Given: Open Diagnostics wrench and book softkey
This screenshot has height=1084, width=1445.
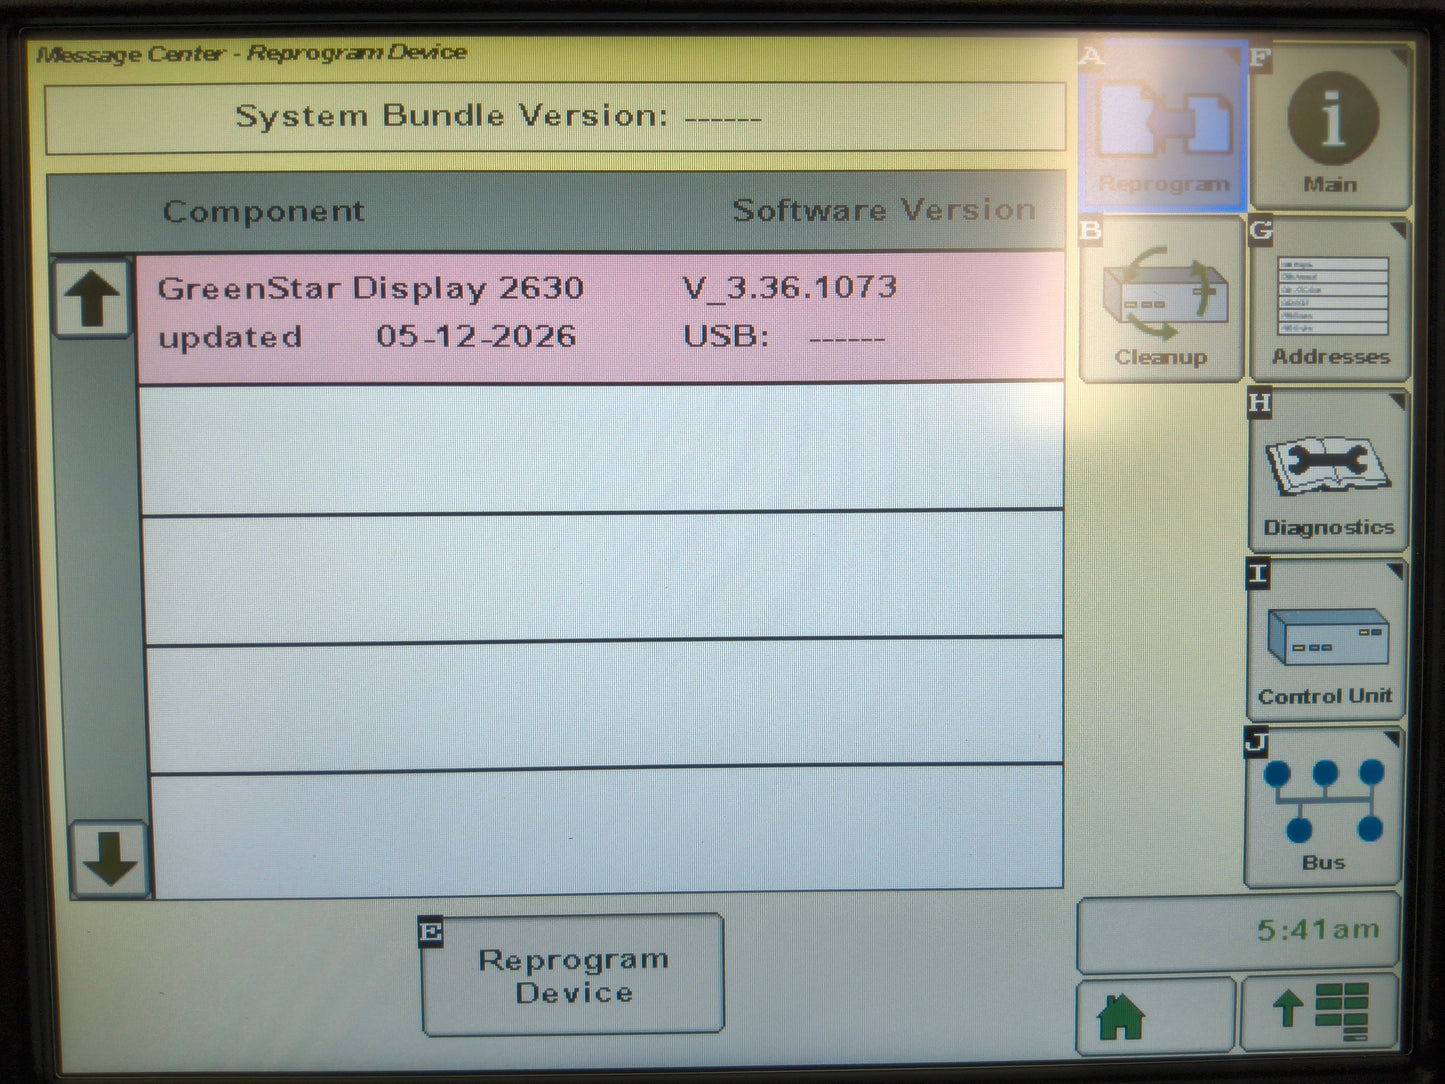Looking at the screenshot, I should click(1328, 470).
